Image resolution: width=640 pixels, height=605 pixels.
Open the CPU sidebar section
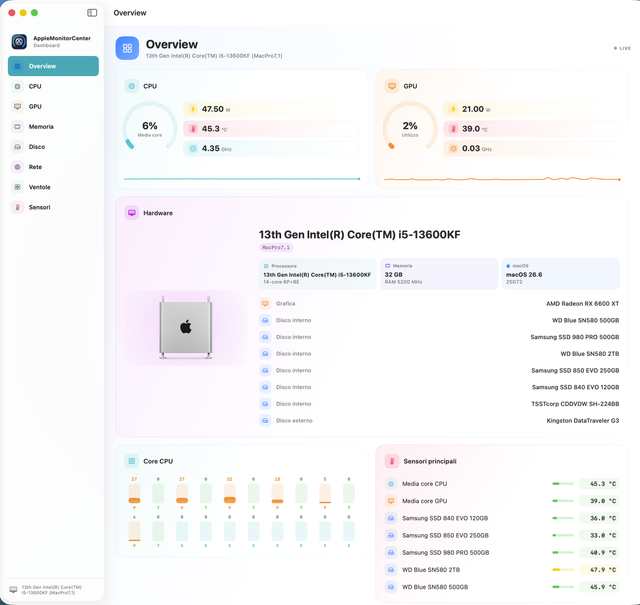(x=53, y=86)
